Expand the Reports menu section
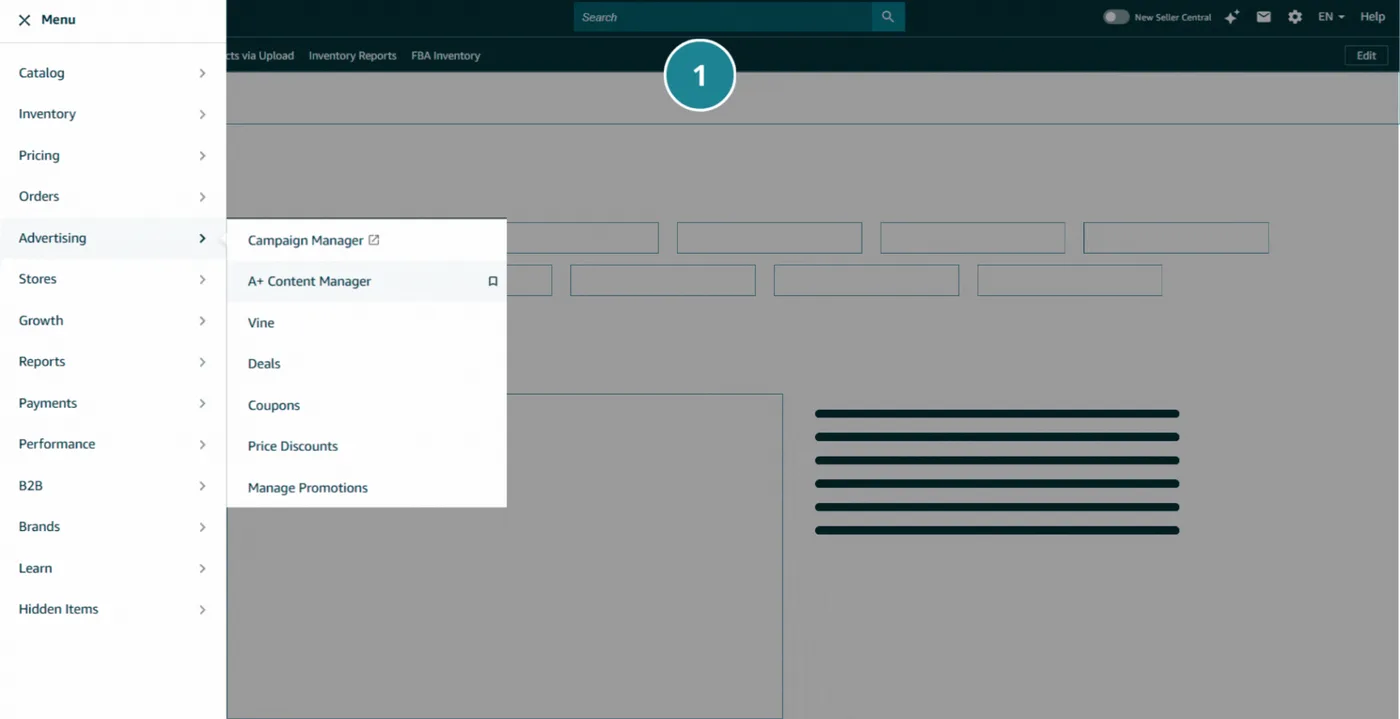This screenshot has height=719, width=1400. click(x=113, y=362)
